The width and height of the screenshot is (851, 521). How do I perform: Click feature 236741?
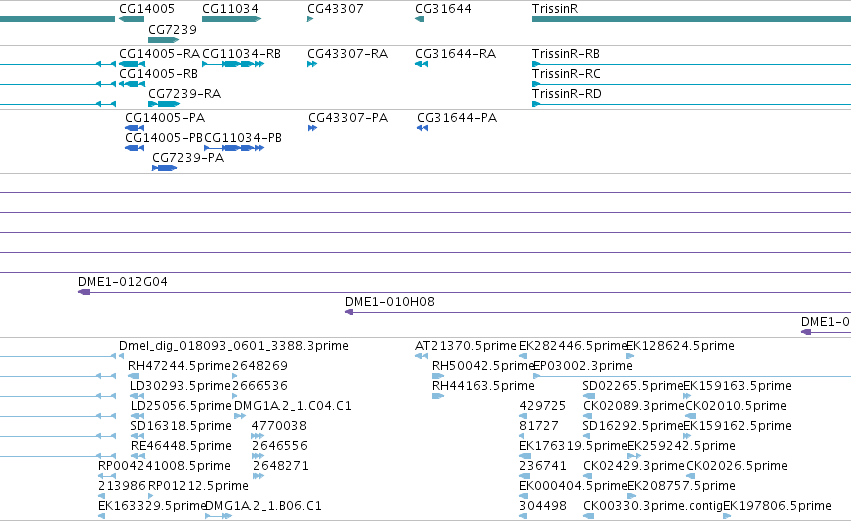point(543,466)
